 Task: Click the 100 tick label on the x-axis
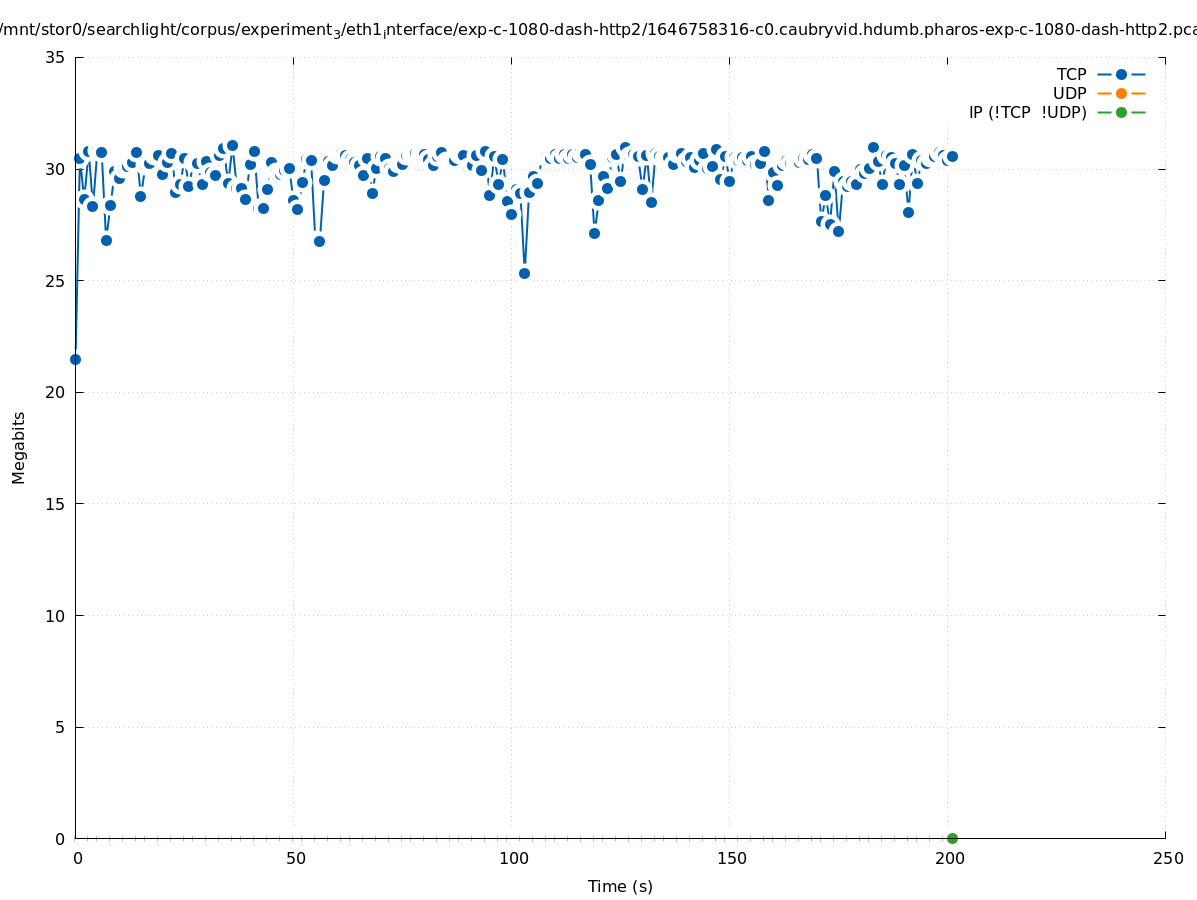pyautogui.click(x=512, y=858)
